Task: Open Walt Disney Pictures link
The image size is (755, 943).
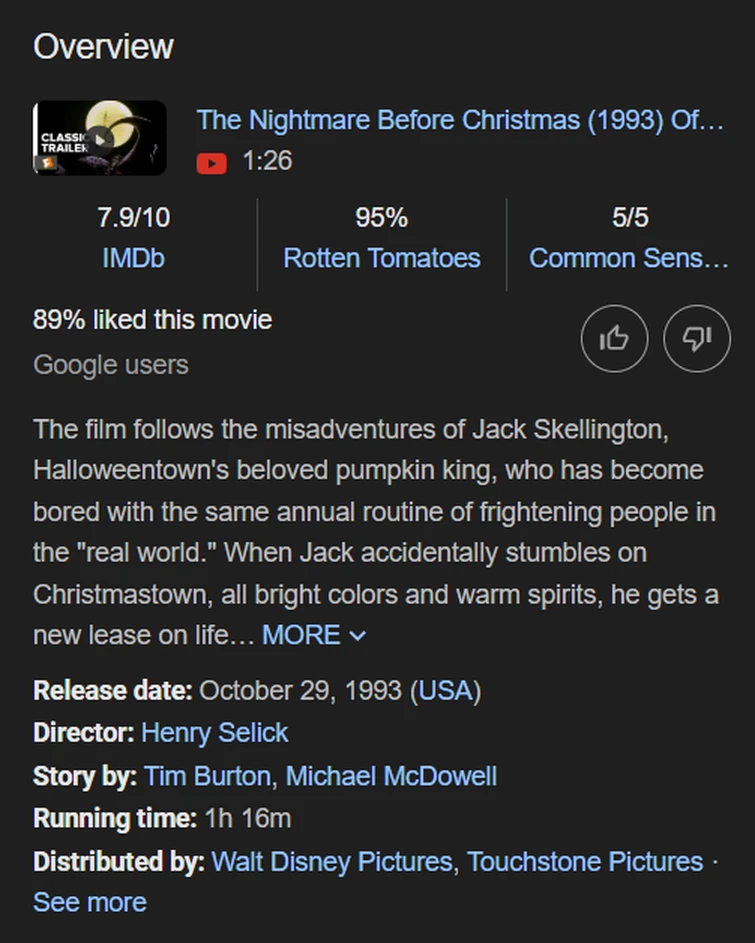Action: (x=331, y=861)
